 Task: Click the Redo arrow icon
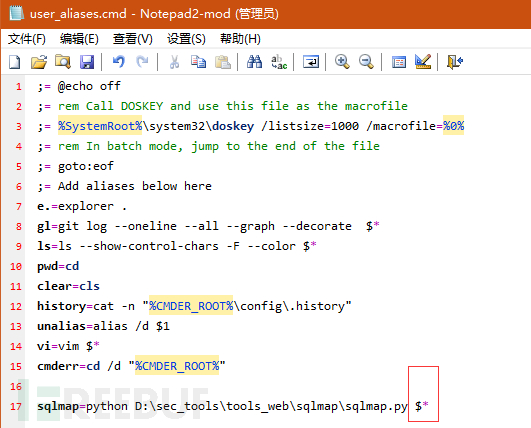click(142, 62)
